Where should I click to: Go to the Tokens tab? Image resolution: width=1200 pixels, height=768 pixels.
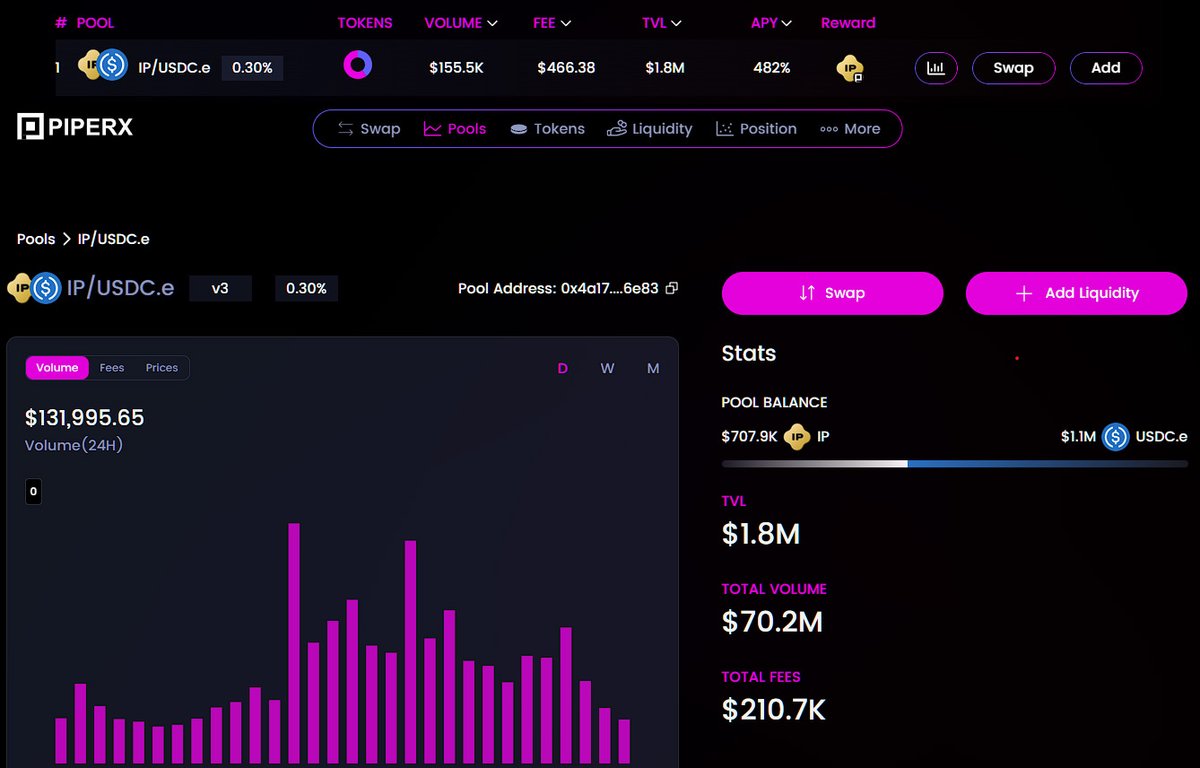[x=547, y=129]
